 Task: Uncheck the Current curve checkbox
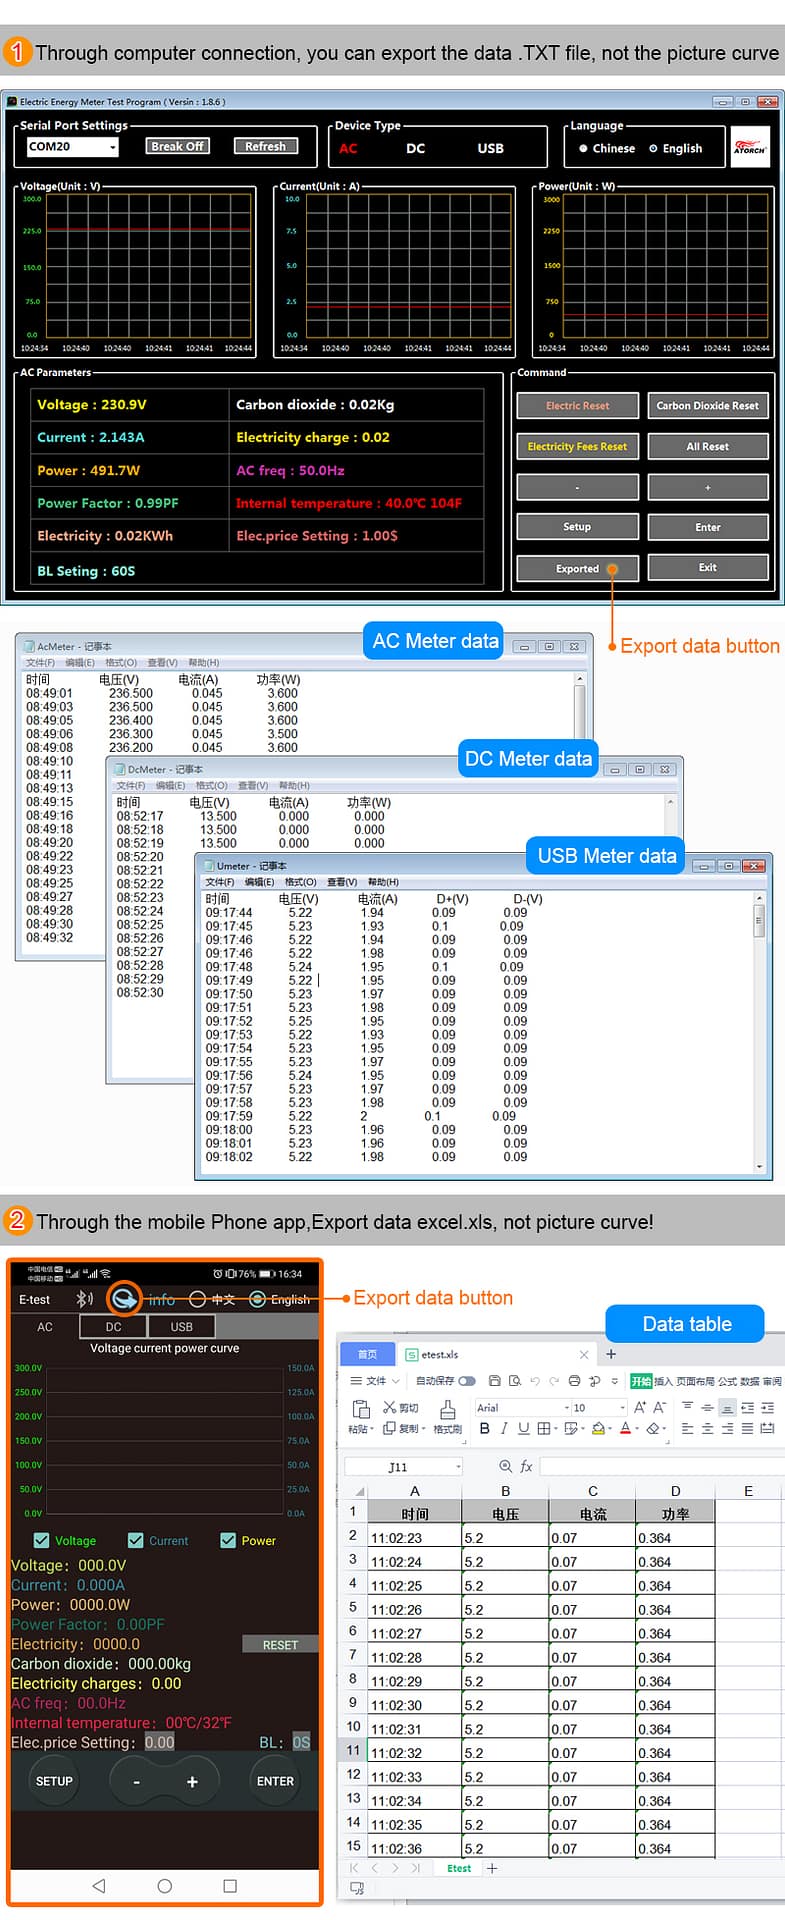(135, 1540)
